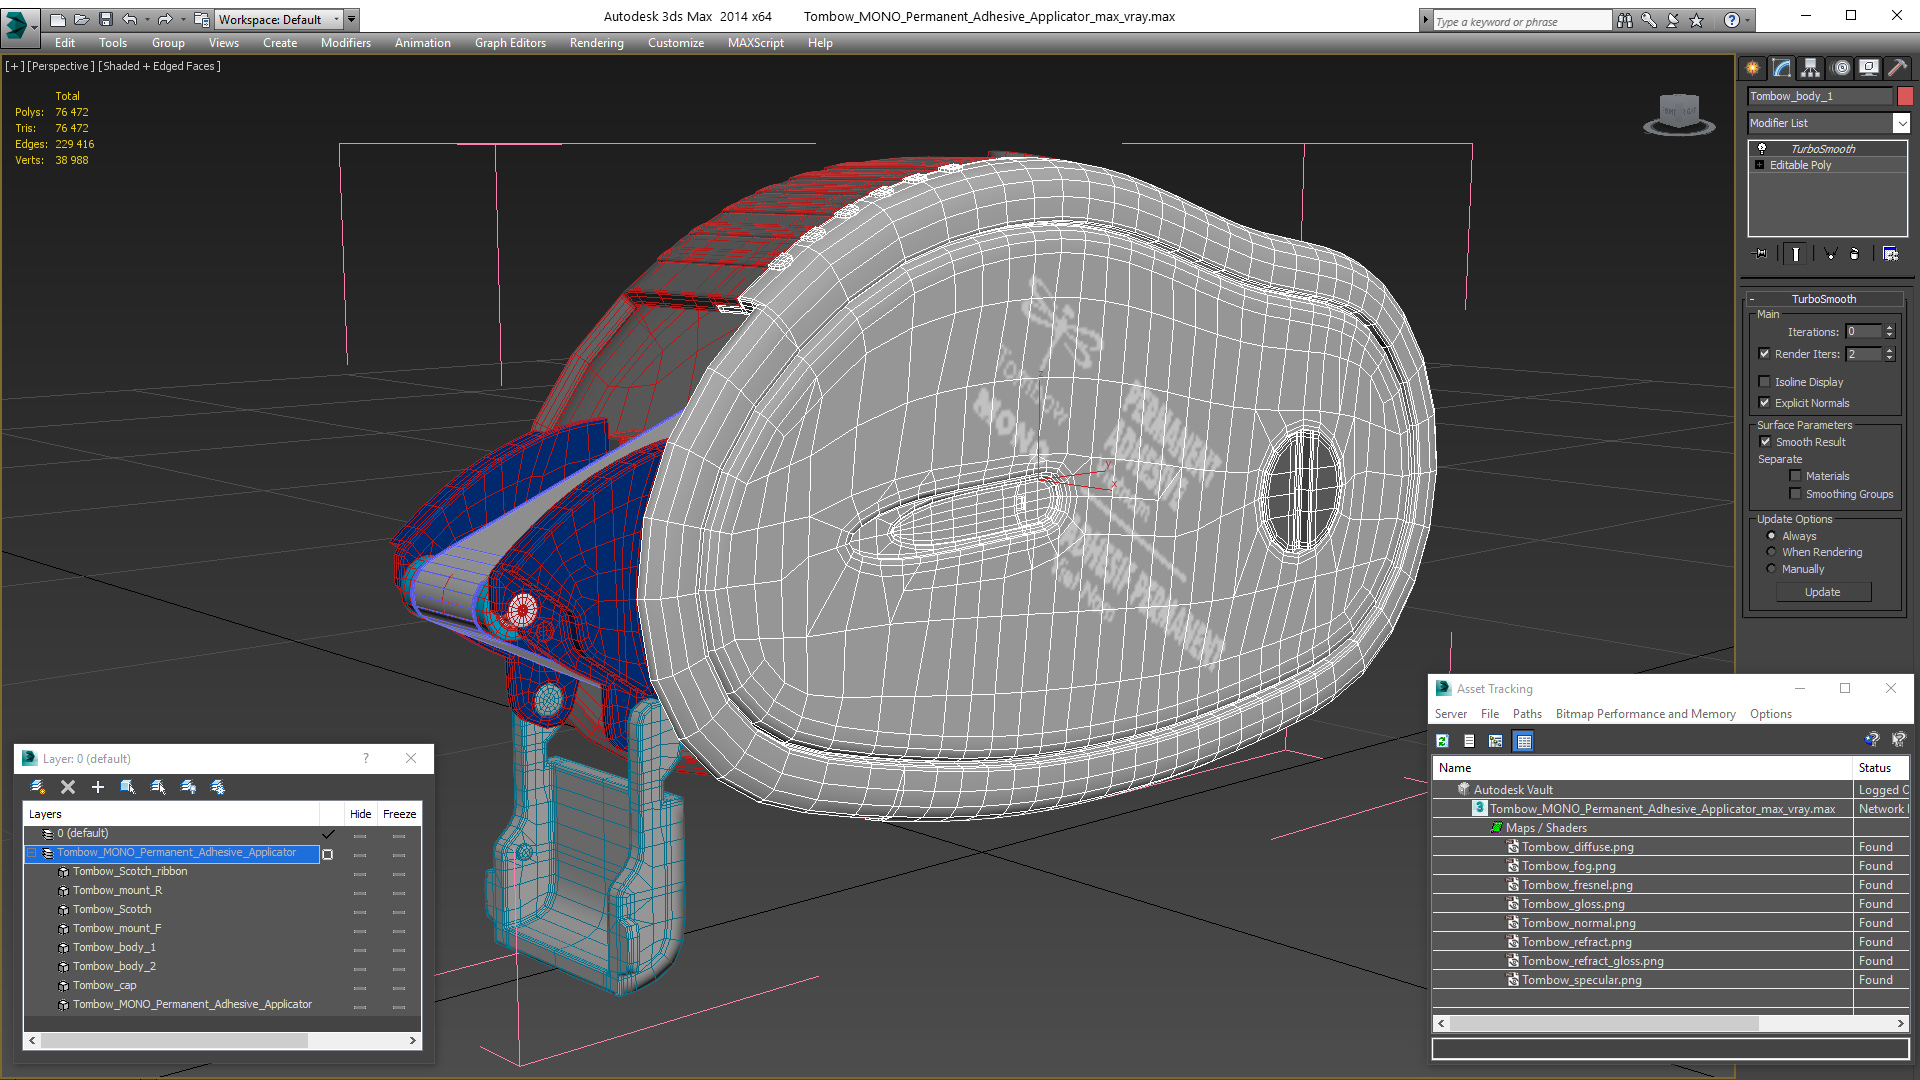Viewport: 1920px width, 1080px height.
Task: Click the binoculars search icon
Action: click(1625, 20)
